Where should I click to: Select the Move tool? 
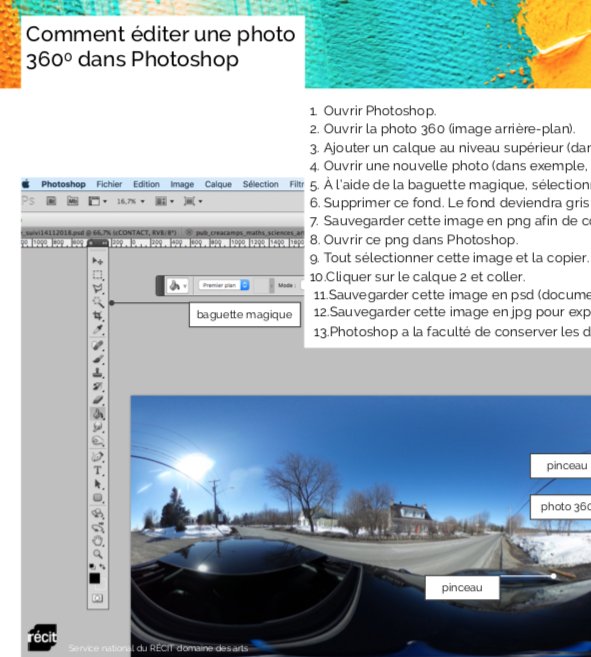pyautogui.click(x=98, y=261)
